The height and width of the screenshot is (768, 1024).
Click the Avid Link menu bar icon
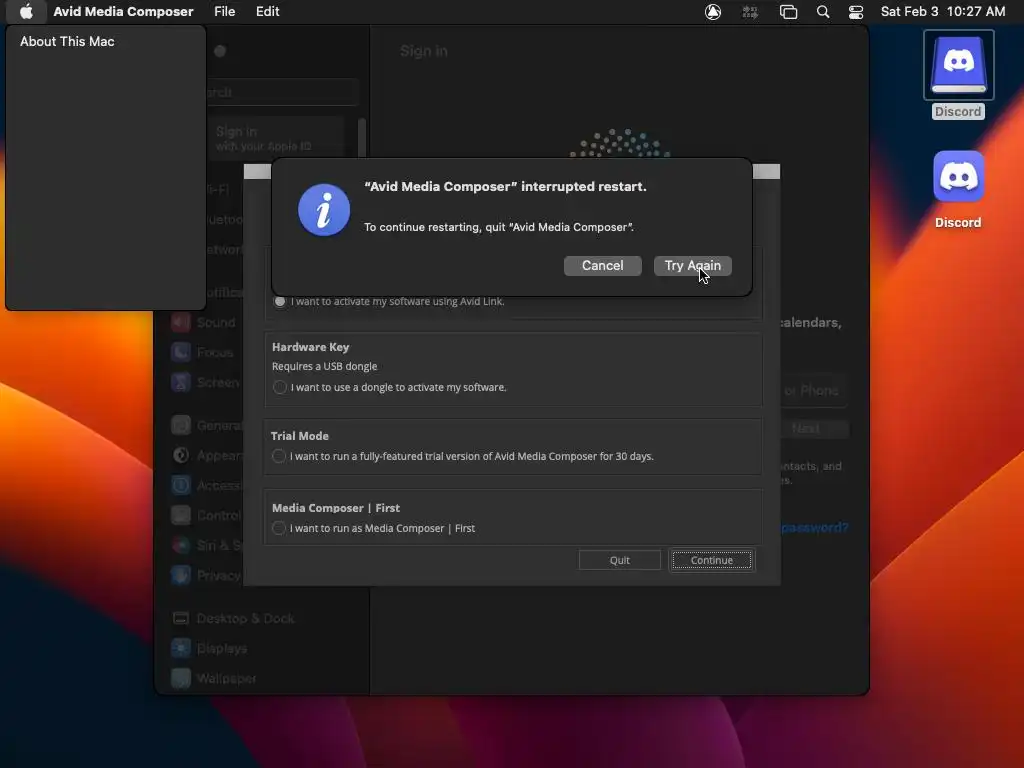(712, 12)
